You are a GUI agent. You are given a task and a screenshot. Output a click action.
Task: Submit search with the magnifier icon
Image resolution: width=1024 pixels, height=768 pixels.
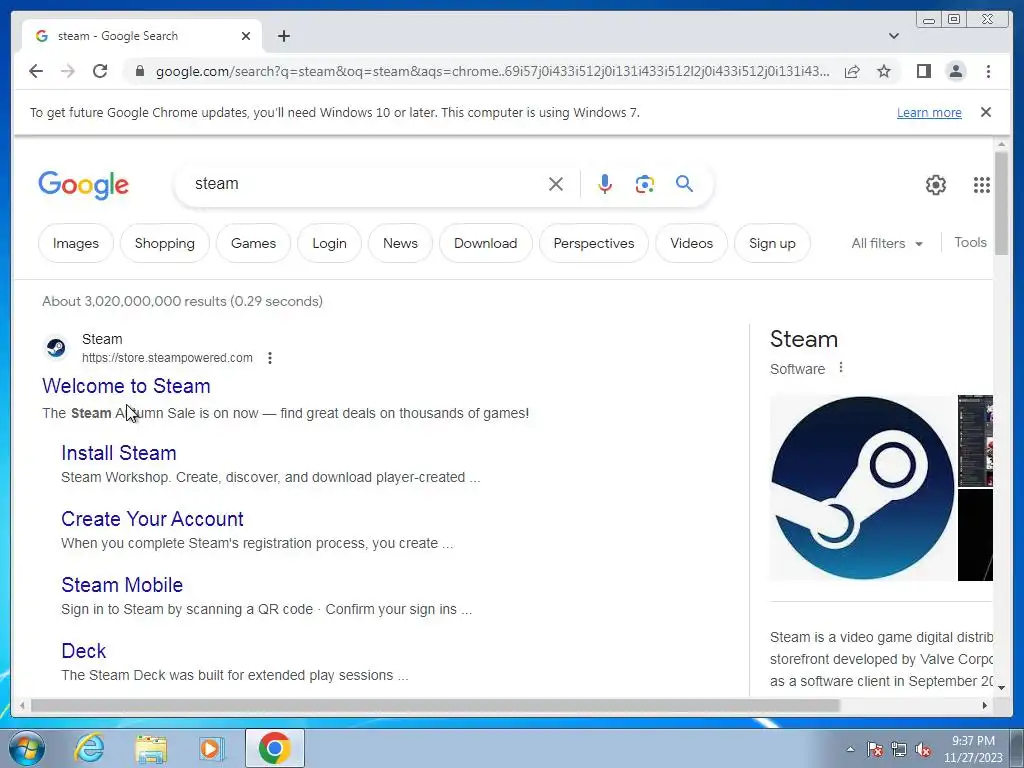(x=684, y=184)
